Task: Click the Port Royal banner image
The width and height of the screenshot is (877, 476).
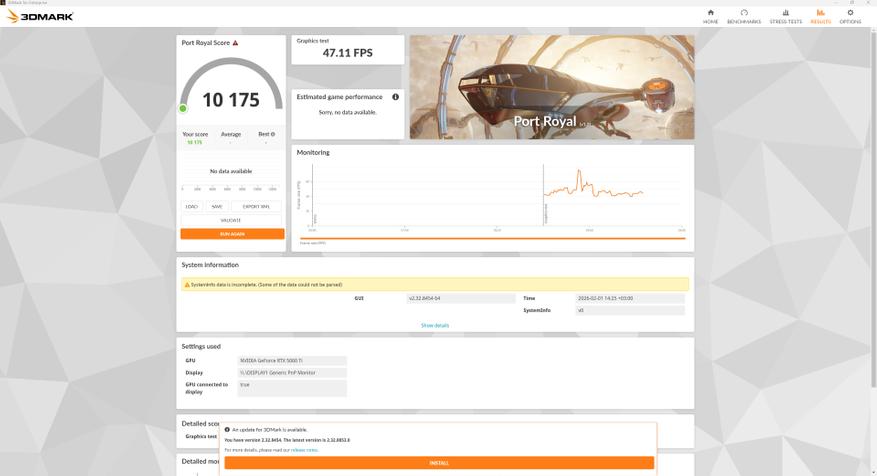Action: click(552, 87)
